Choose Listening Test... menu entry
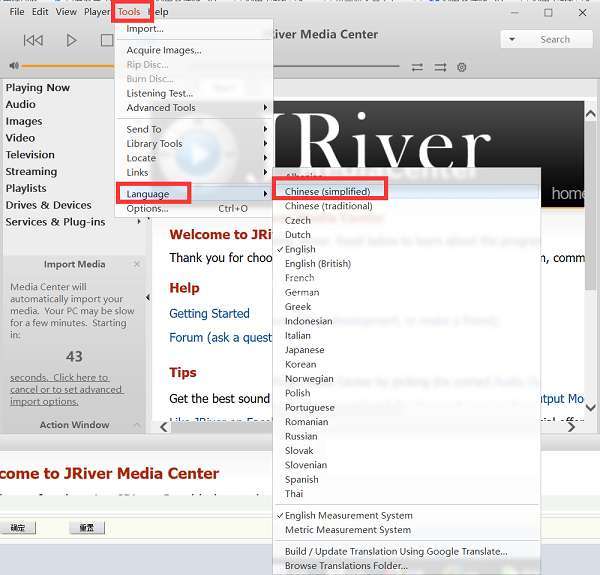Image resolution: width=600 pixels, height=575 pixels. [x=194, y=93]
